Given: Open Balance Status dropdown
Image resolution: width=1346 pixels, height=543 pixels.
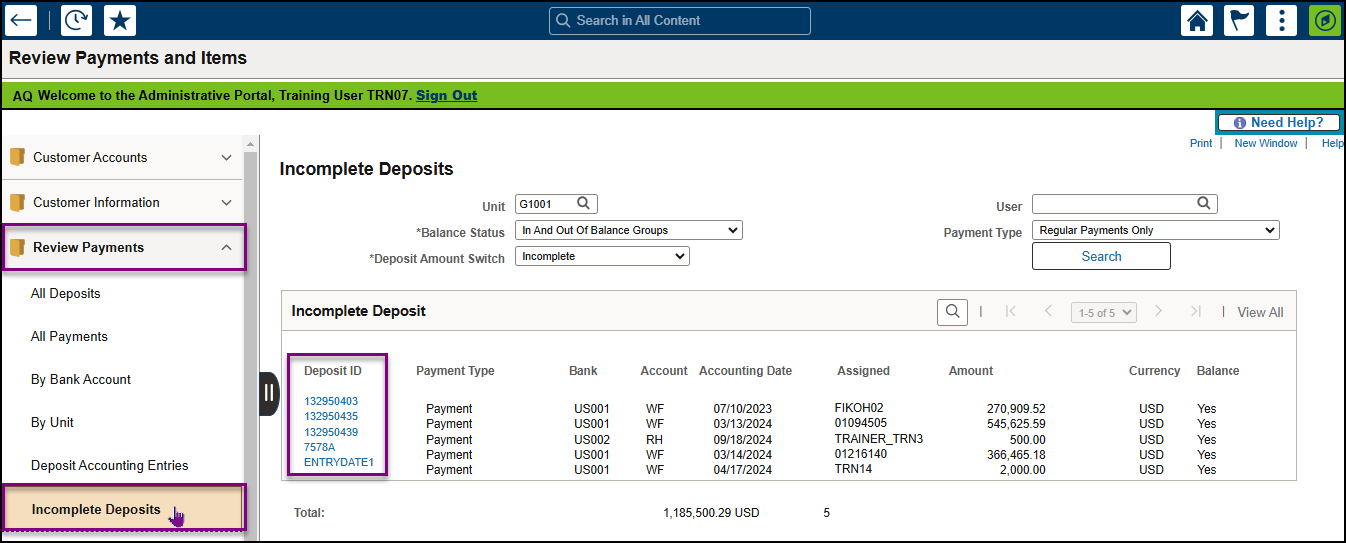Looking at the screenshot, I should click(628, 230).
